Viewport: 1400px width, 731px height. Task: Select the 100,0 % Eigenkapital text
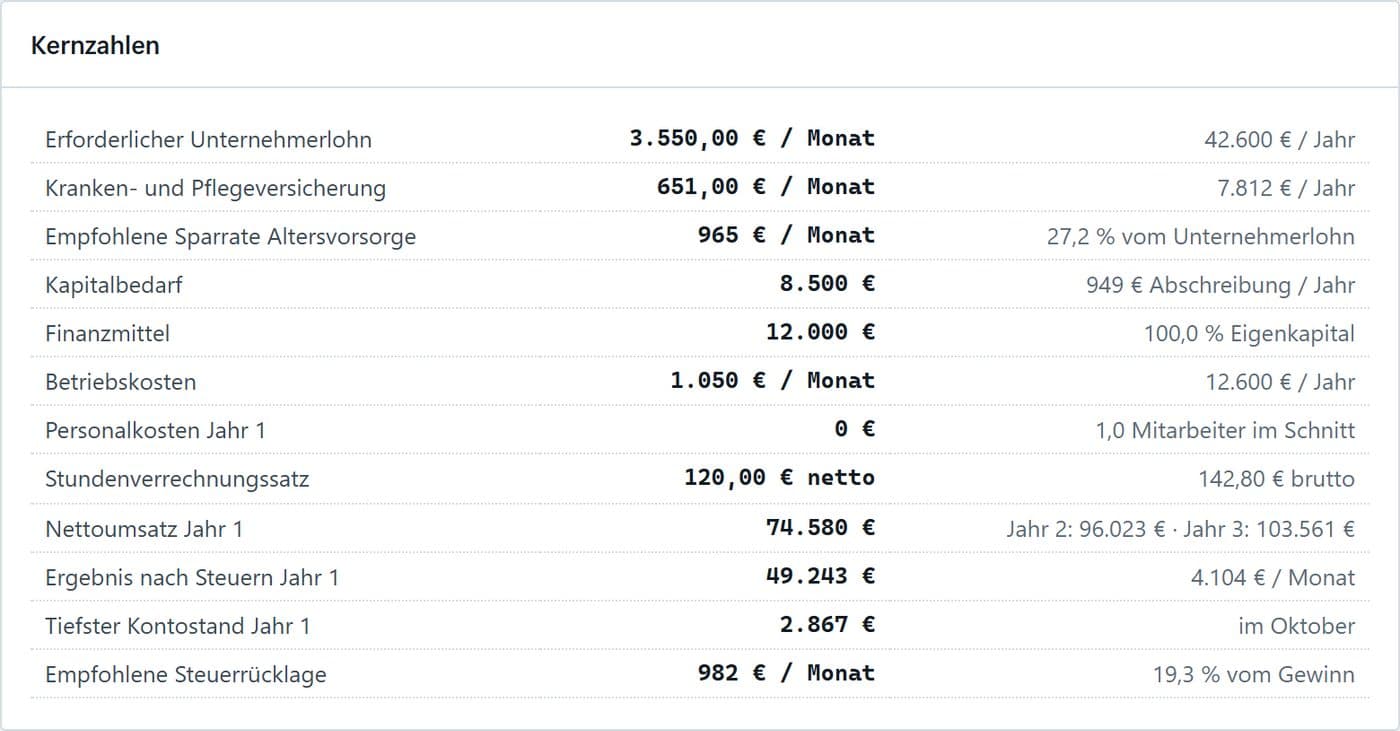pos(1250,333)
